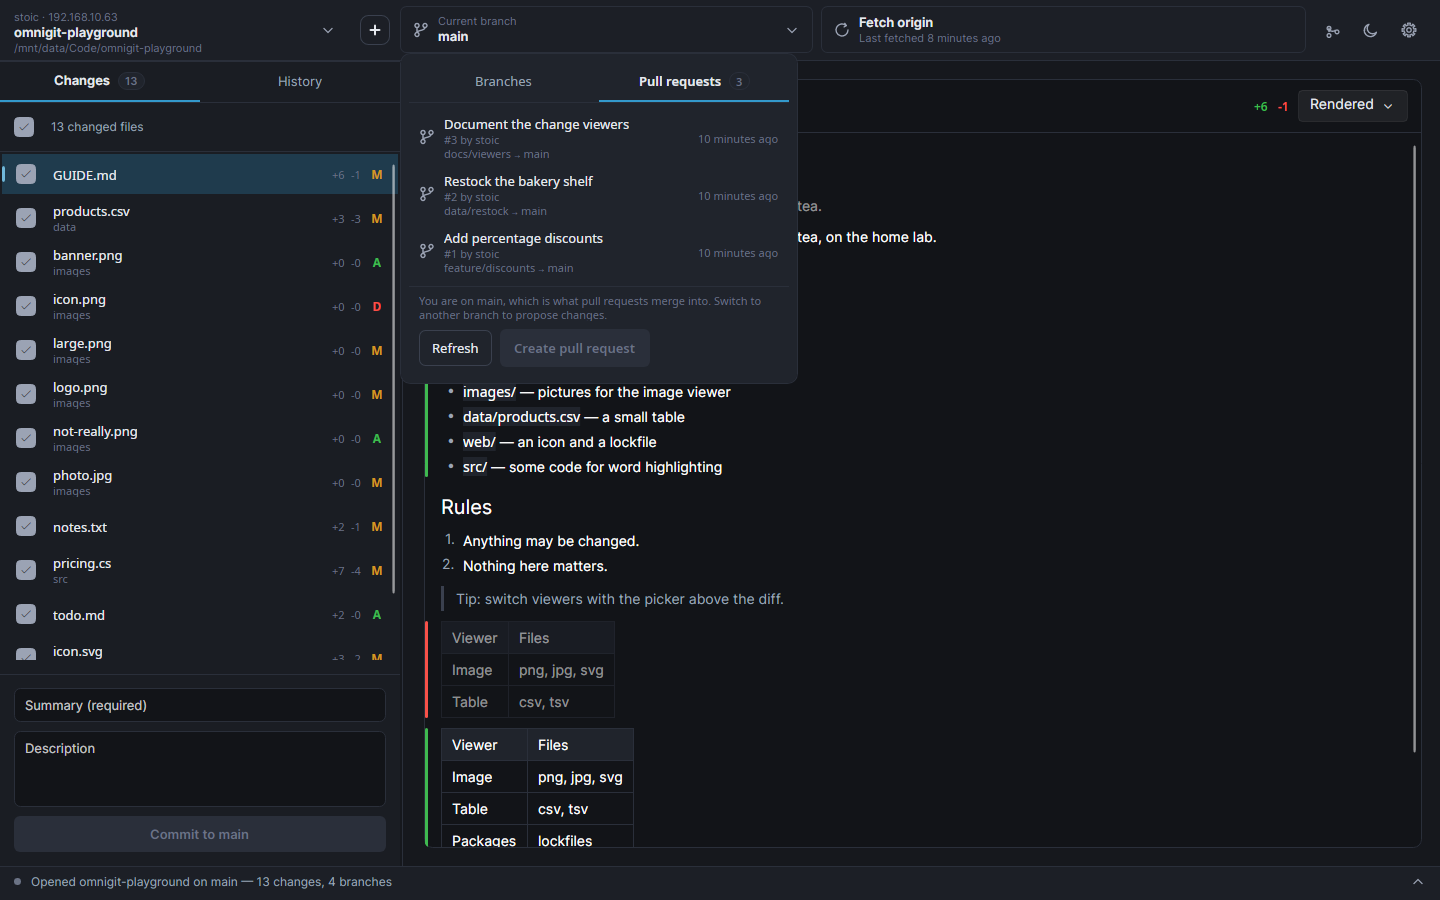
Task: Toggle dark mode moon icon
Action: click(1370, 31)
